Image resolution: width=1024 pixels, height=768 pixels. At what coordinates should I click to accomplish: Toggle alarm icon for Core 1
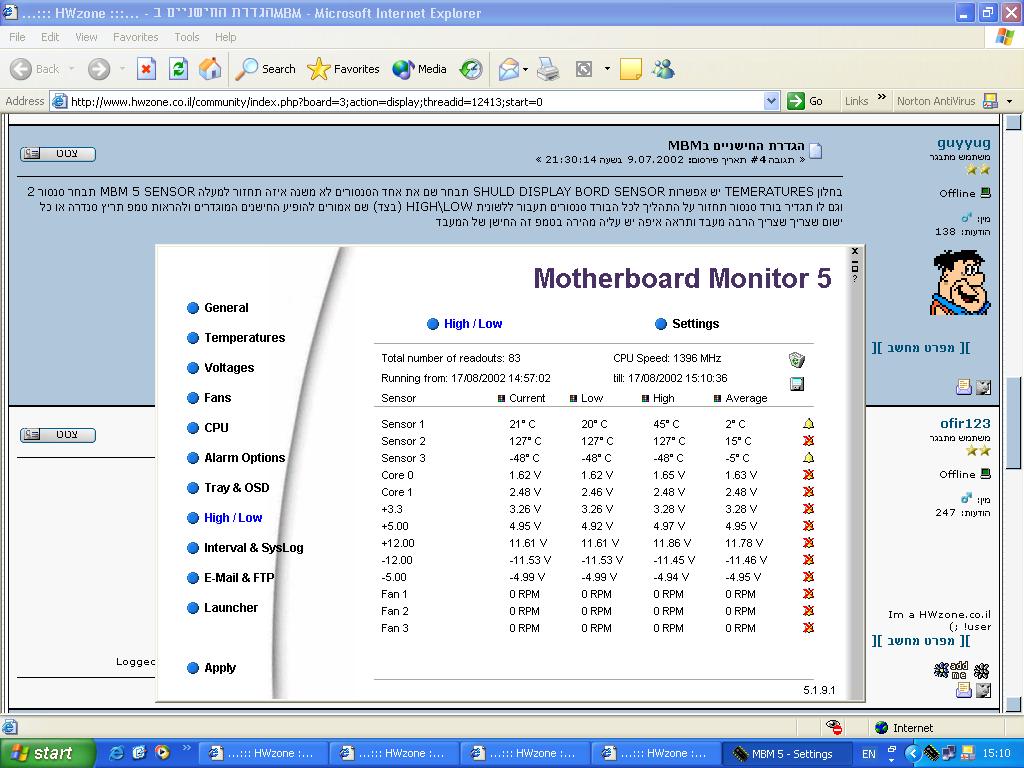pos(808,492)
